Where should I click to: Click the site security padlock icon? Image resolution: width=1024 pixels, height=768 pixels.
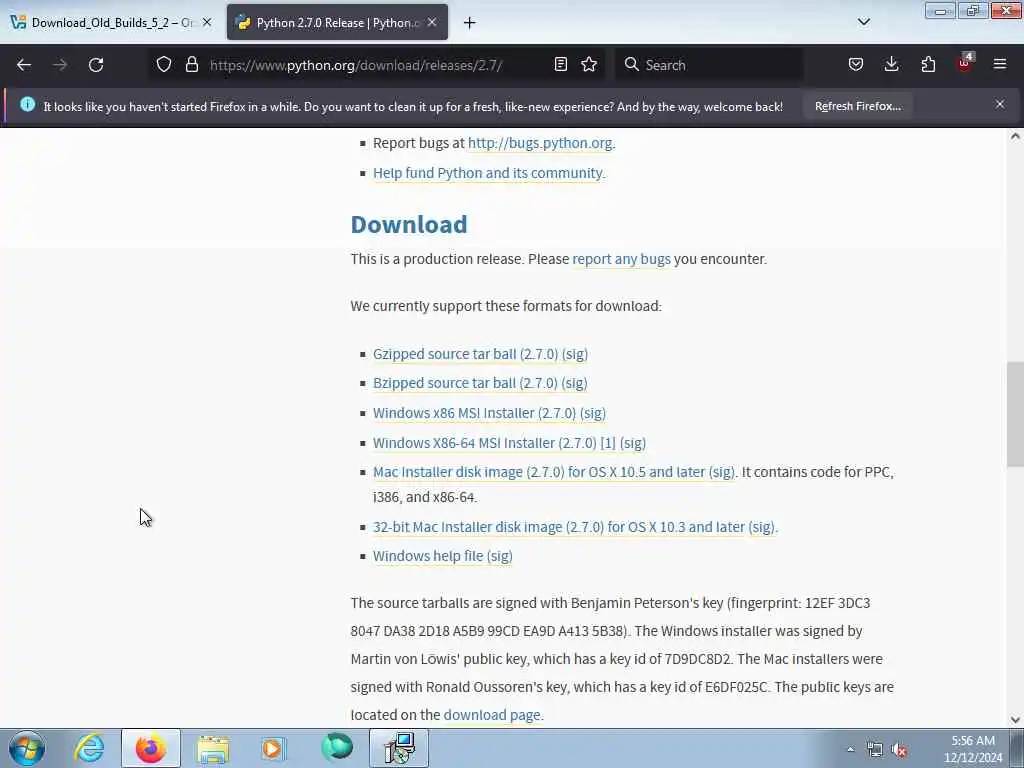tap(191, 65)
